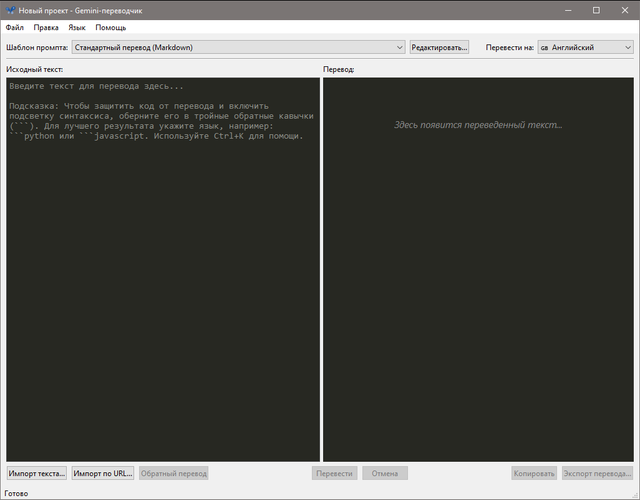Expand the Шаблон промпта dropdown

(238, 47)
